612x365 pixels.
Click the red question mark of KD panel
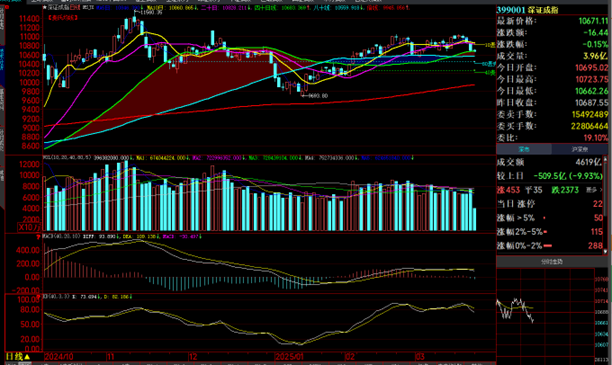tap(38, 297)
